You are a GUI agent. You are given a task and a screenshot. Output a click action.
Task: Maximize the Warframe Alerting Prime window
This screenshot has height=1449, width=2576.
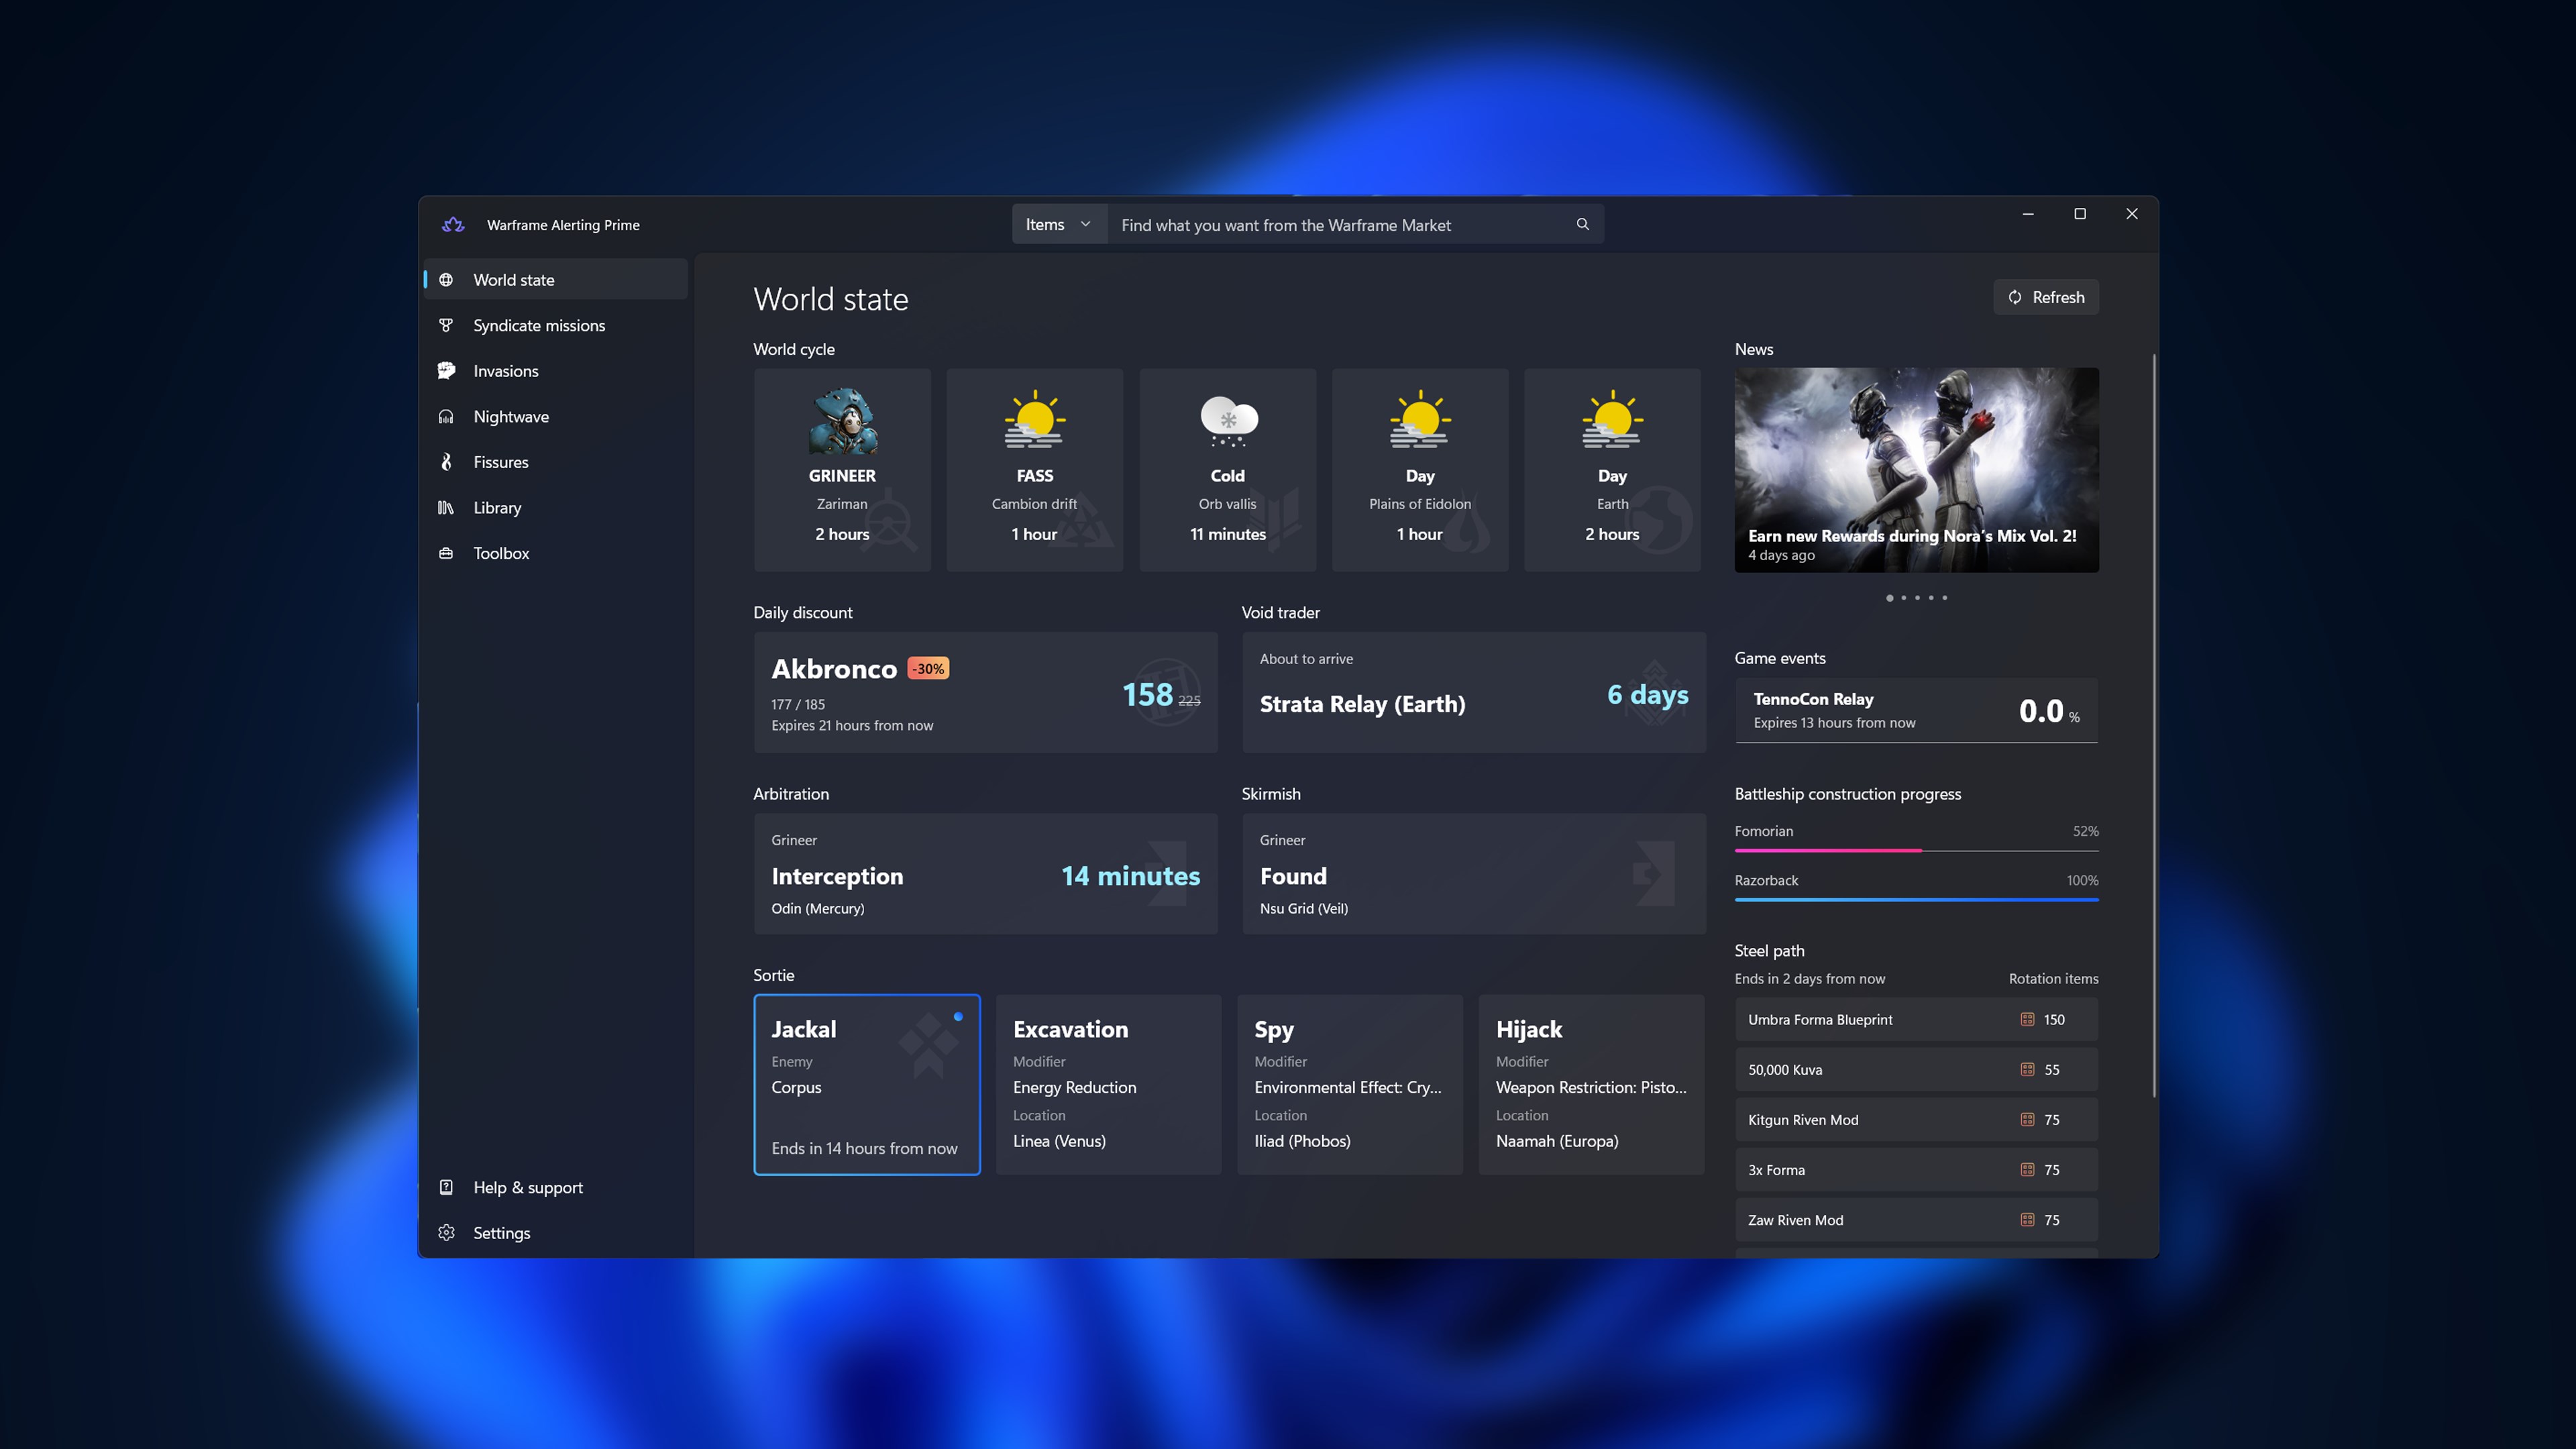(x=2080, y=214)
